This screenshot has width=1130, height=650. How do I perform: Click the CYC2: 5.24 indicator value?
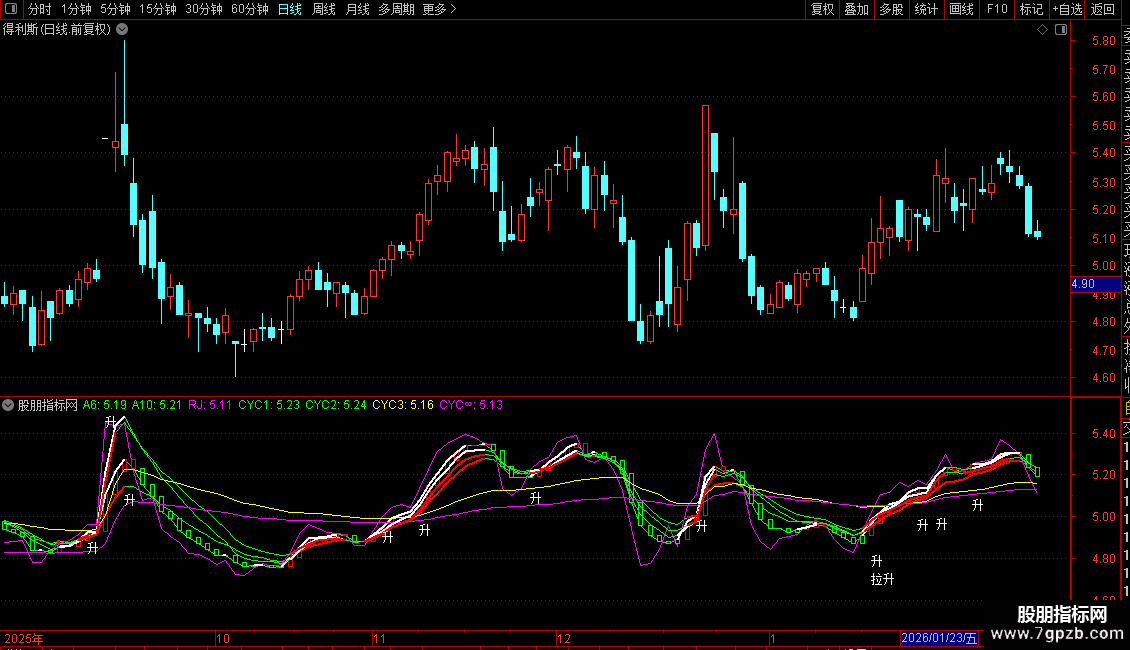[336, 405]
